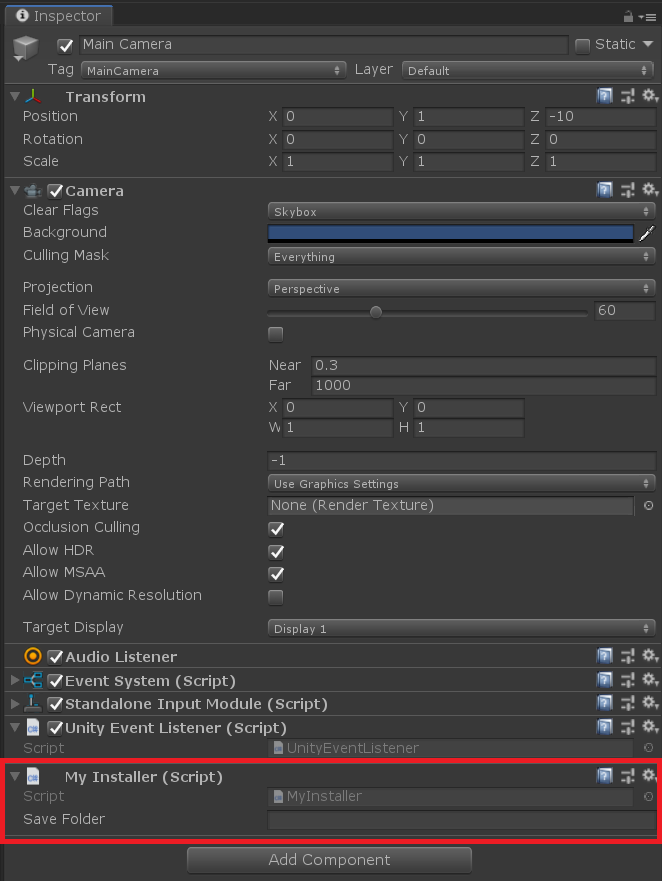Toggle Inspector lock icon
The width and height of the screenshot is (663, 881).
click(629, 17)
